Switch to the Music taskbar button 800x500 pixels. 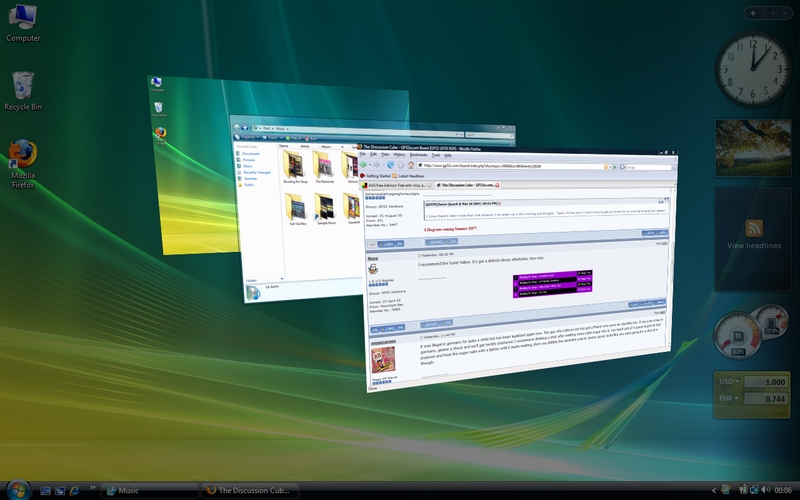click(x=149, y=490)
